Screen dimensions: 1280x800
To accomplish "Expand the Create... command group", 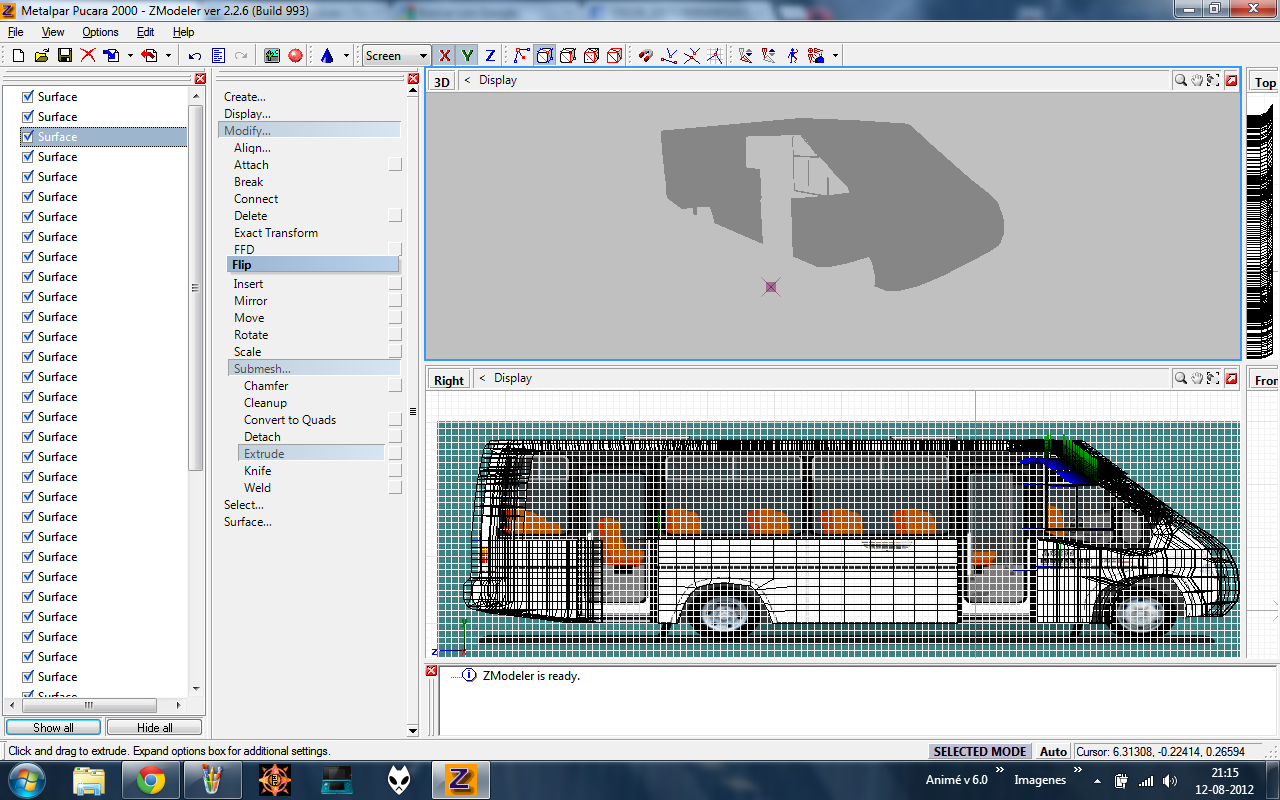I will click(x=245, y=97).
